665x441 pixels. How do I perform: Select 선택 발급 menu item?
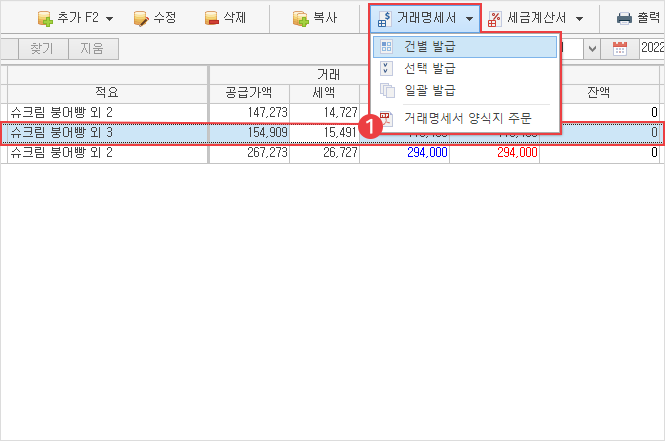(x=465, y=69)
